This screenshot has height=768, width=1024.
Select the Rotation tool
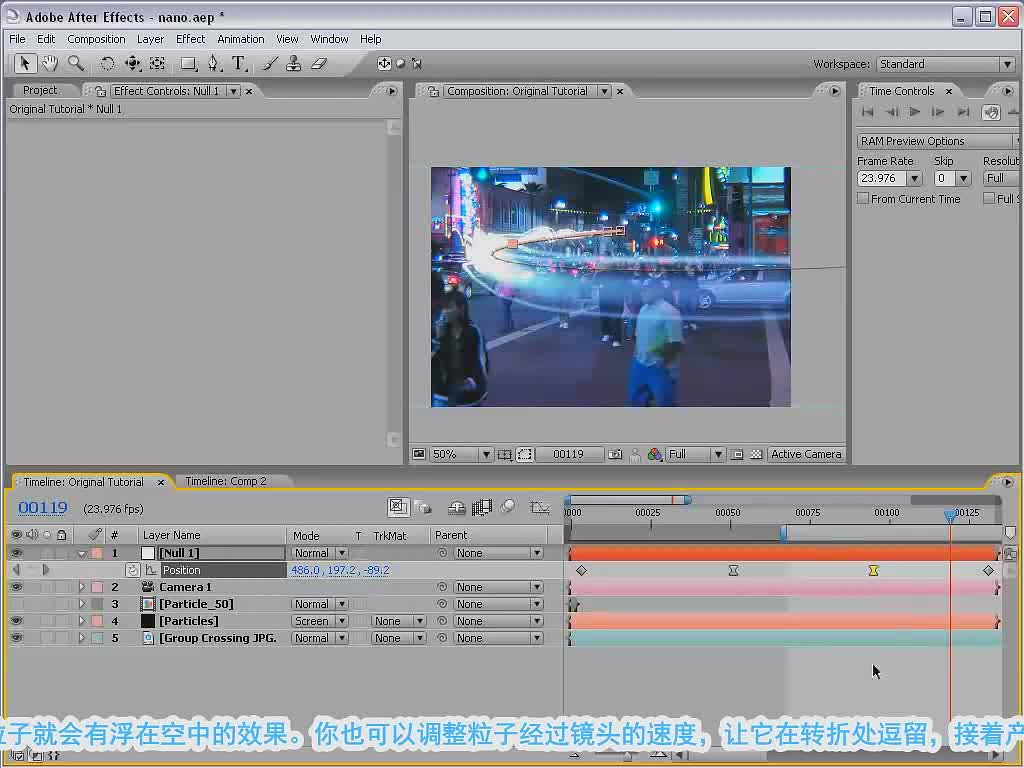pyautogui.click(x=106, y=63)
